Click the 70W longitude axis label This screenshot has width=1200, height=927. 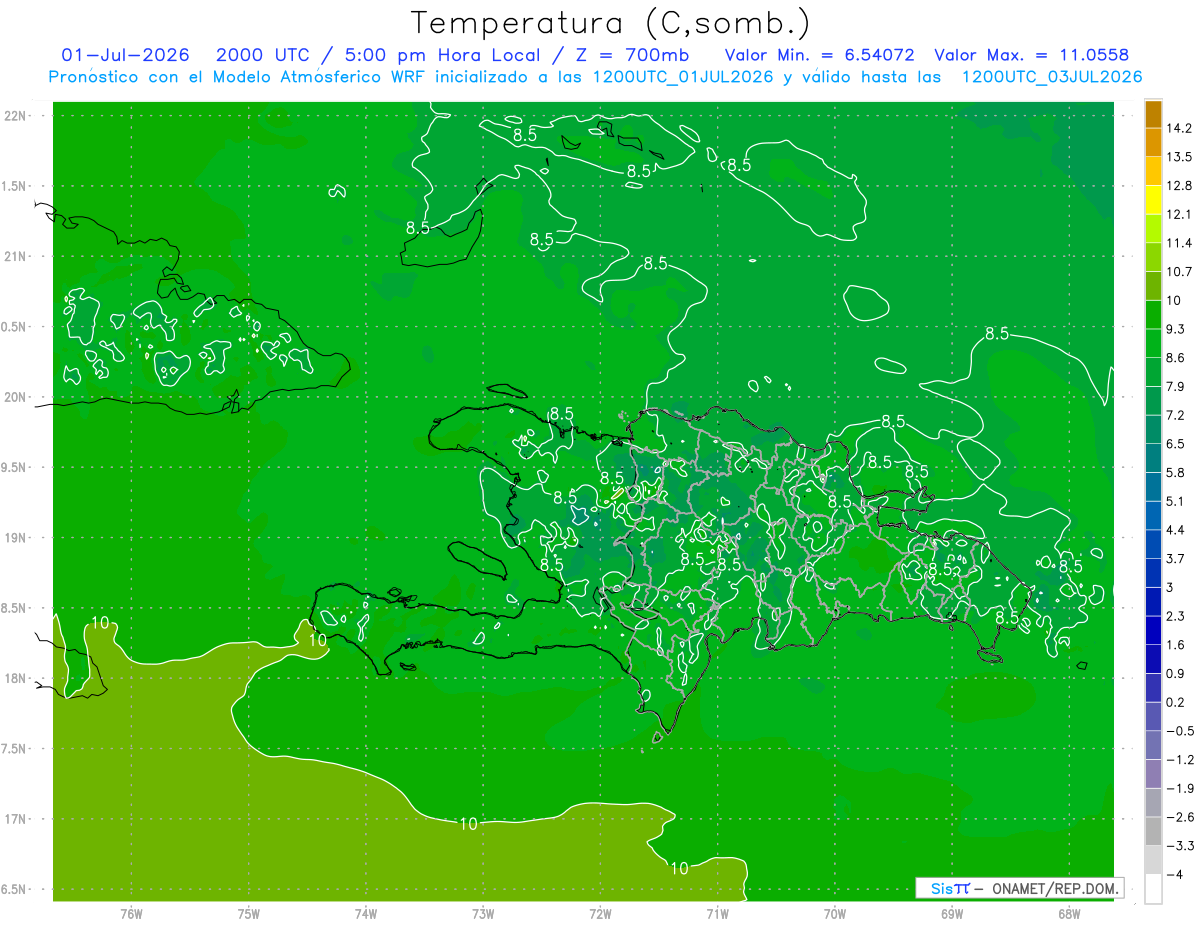tap(834, 913)
